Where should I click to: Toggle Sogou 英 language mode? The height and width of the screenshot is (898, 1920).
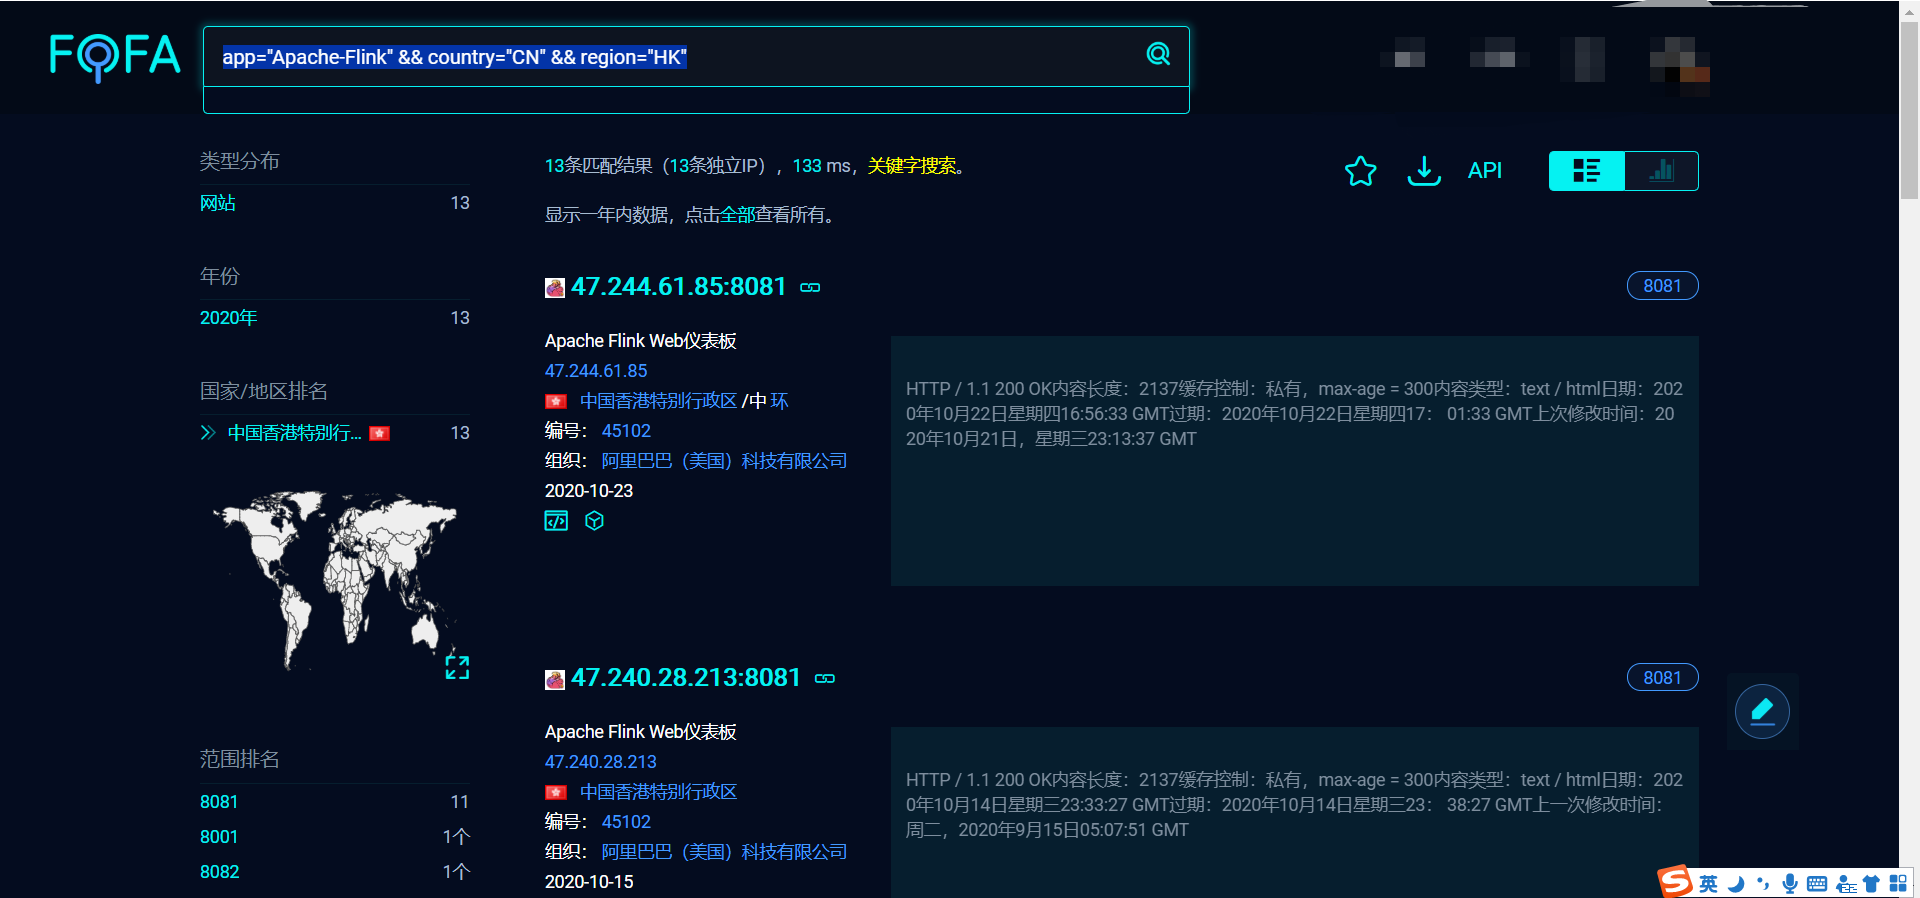pos(1708,884)
